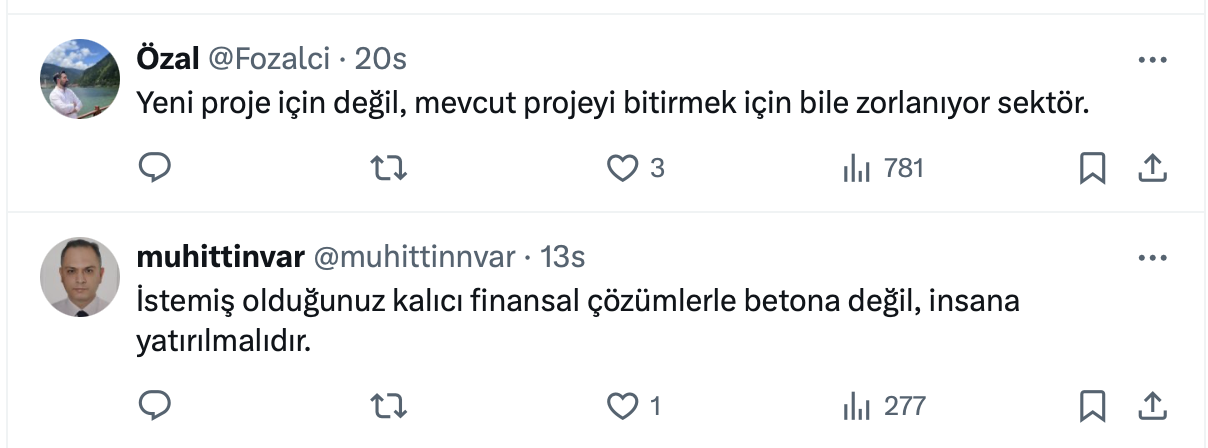This screenshot has width=1208, height=448.
Task: View analytics showing 277 views
Action: coord(857,405)
